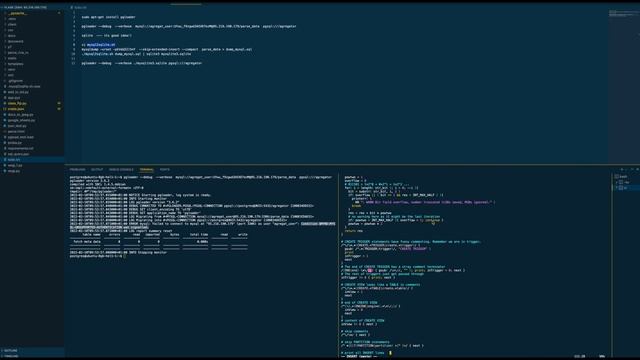
Task: Open .gitignore file in explorer
Action: [16, 81]
